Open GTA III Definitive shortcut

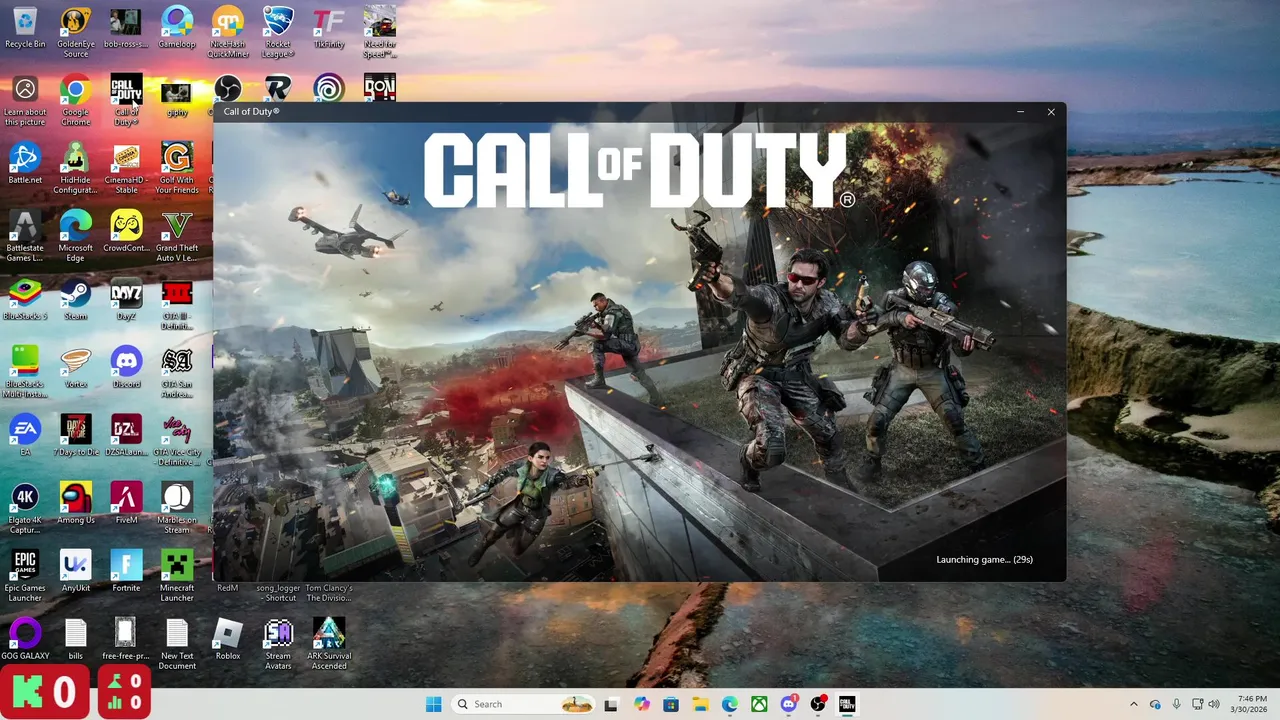click(177, 304)
